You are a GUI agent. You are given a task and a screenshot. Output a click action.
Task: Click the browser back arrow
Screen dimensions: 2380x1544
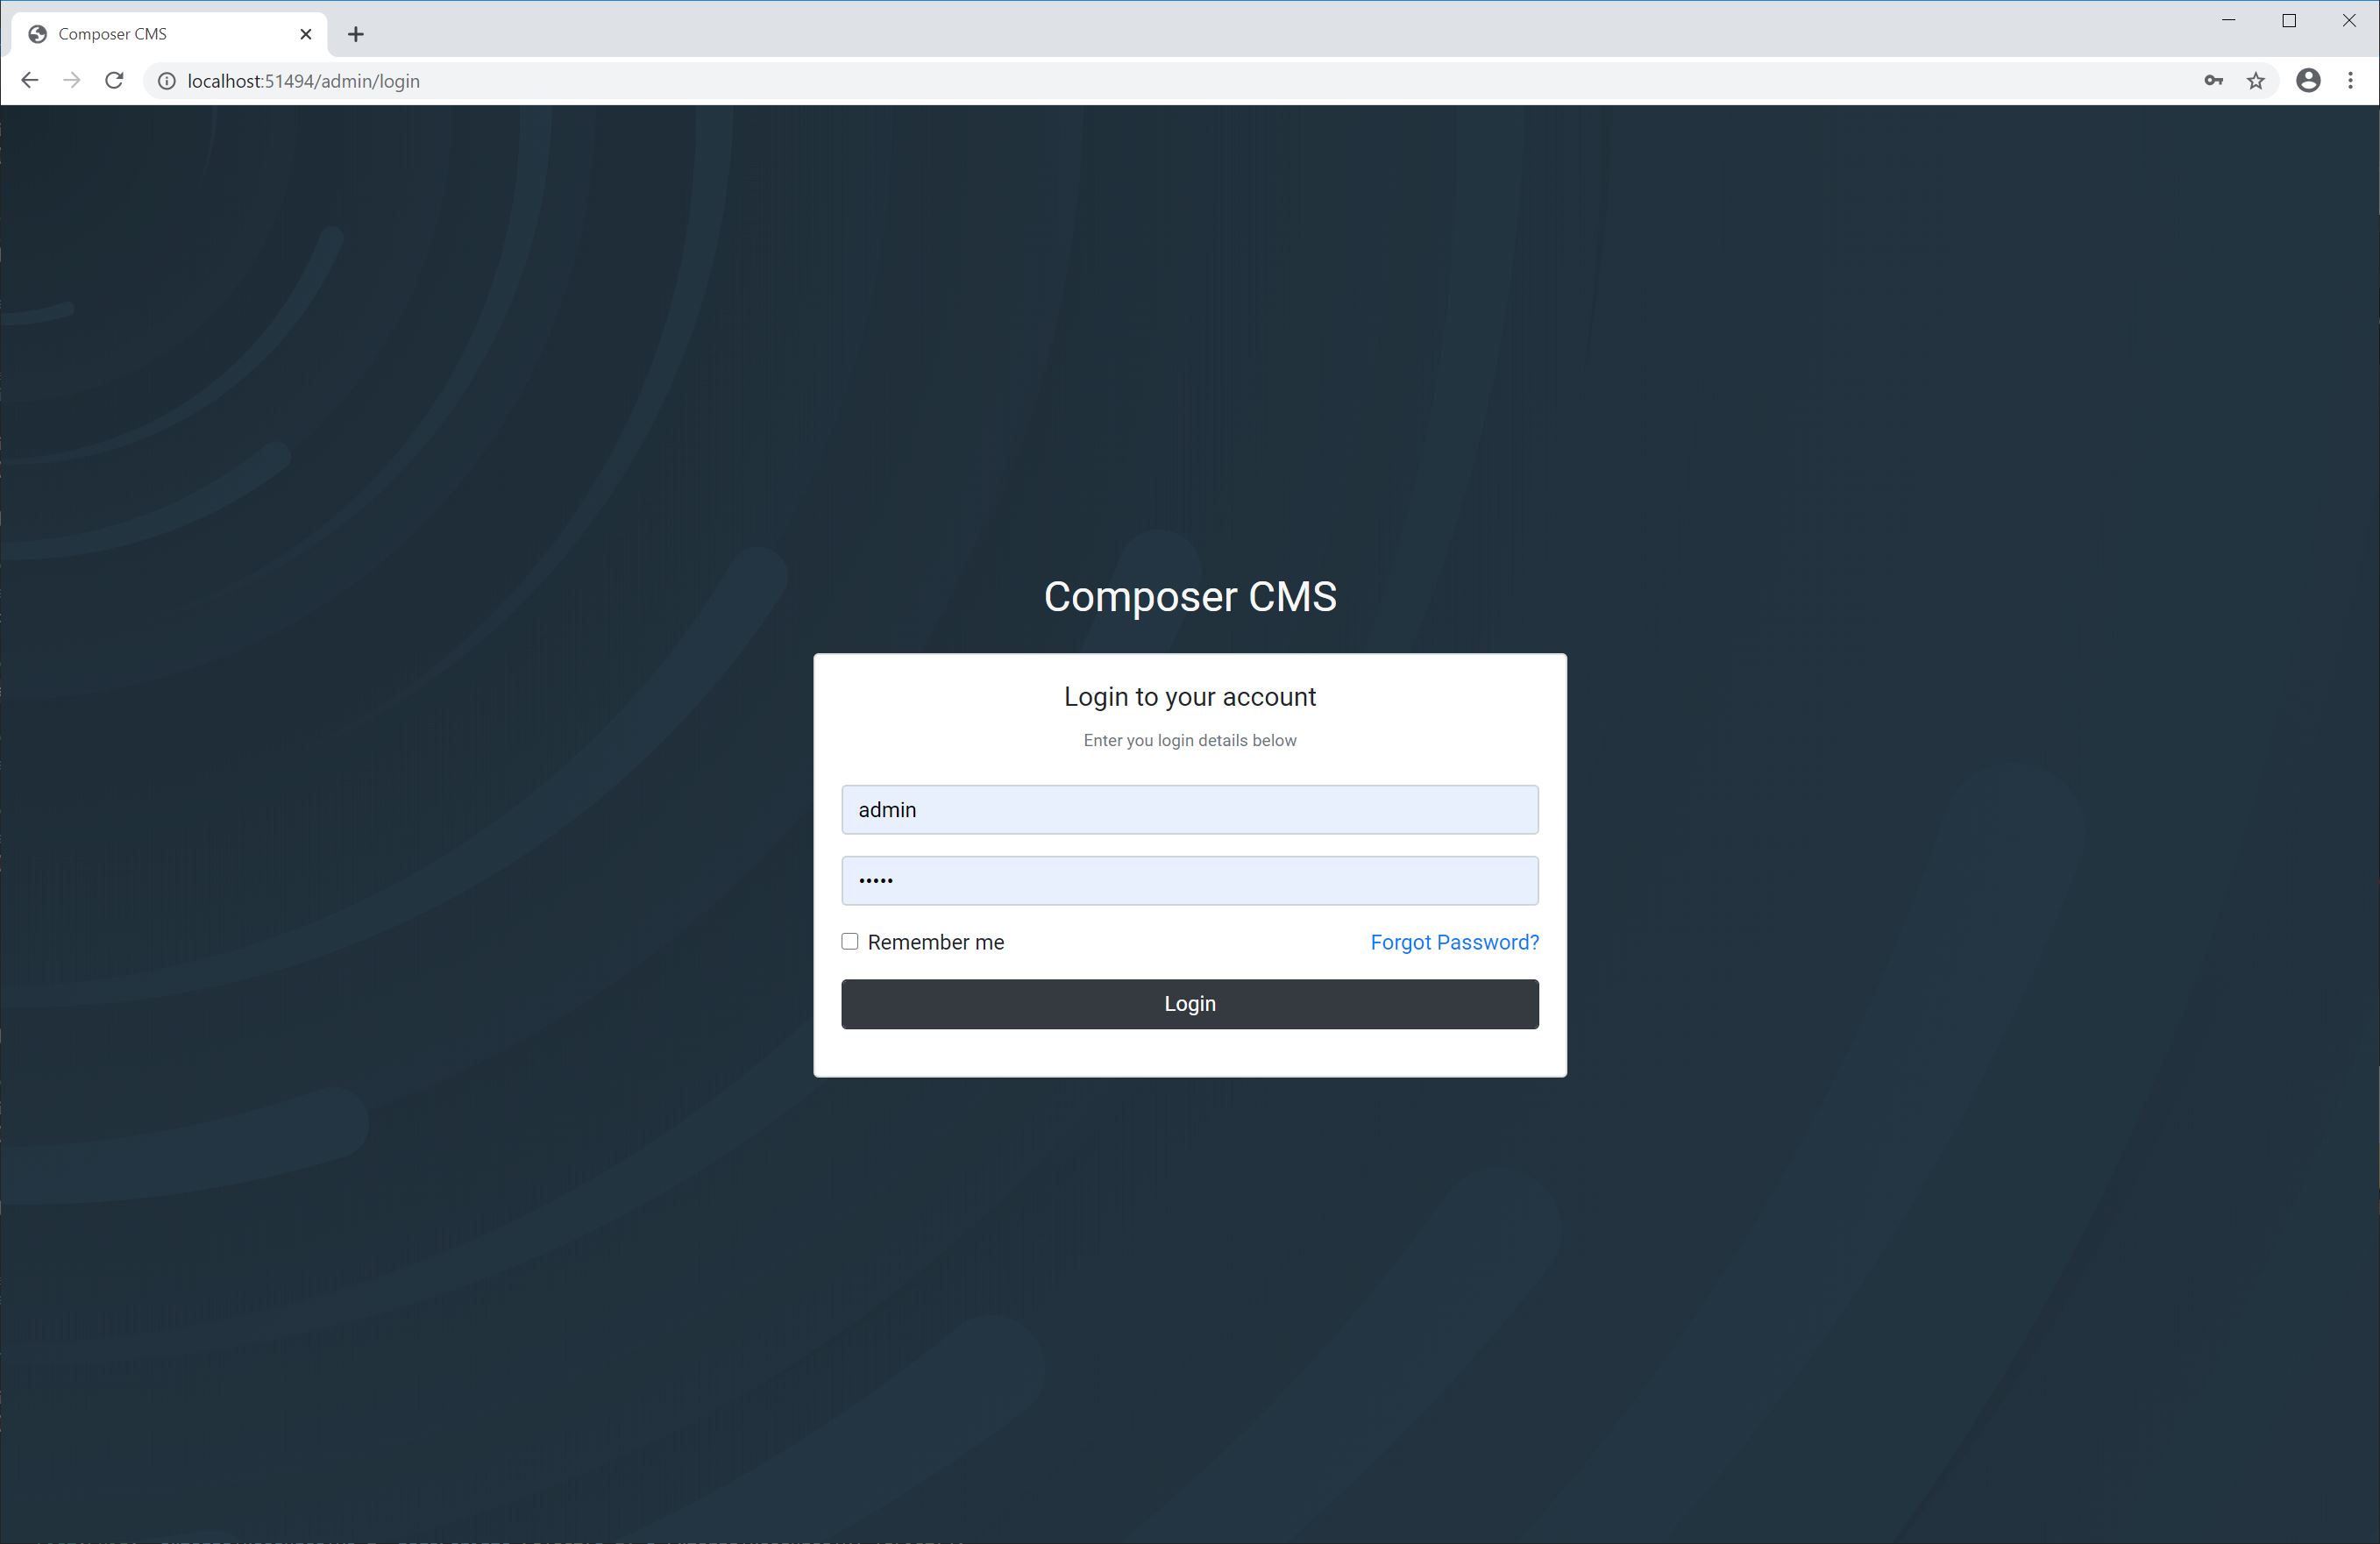(29, 81)
